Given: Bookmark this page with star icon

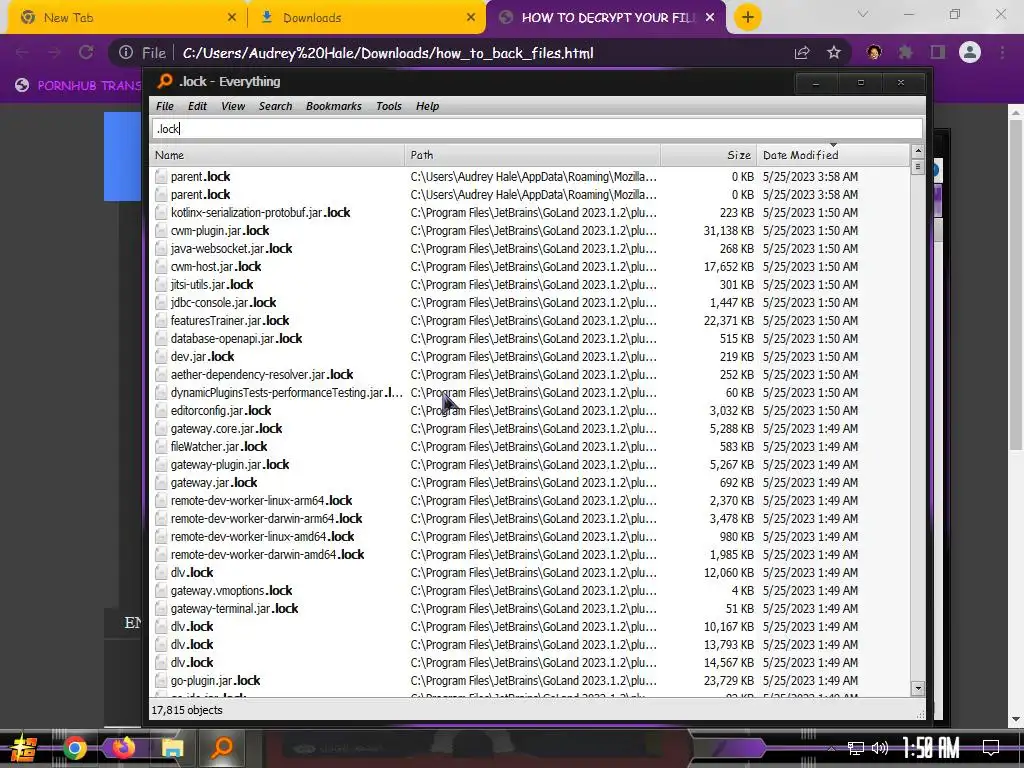Looking at the screenshot, I should tap(834, 52).
